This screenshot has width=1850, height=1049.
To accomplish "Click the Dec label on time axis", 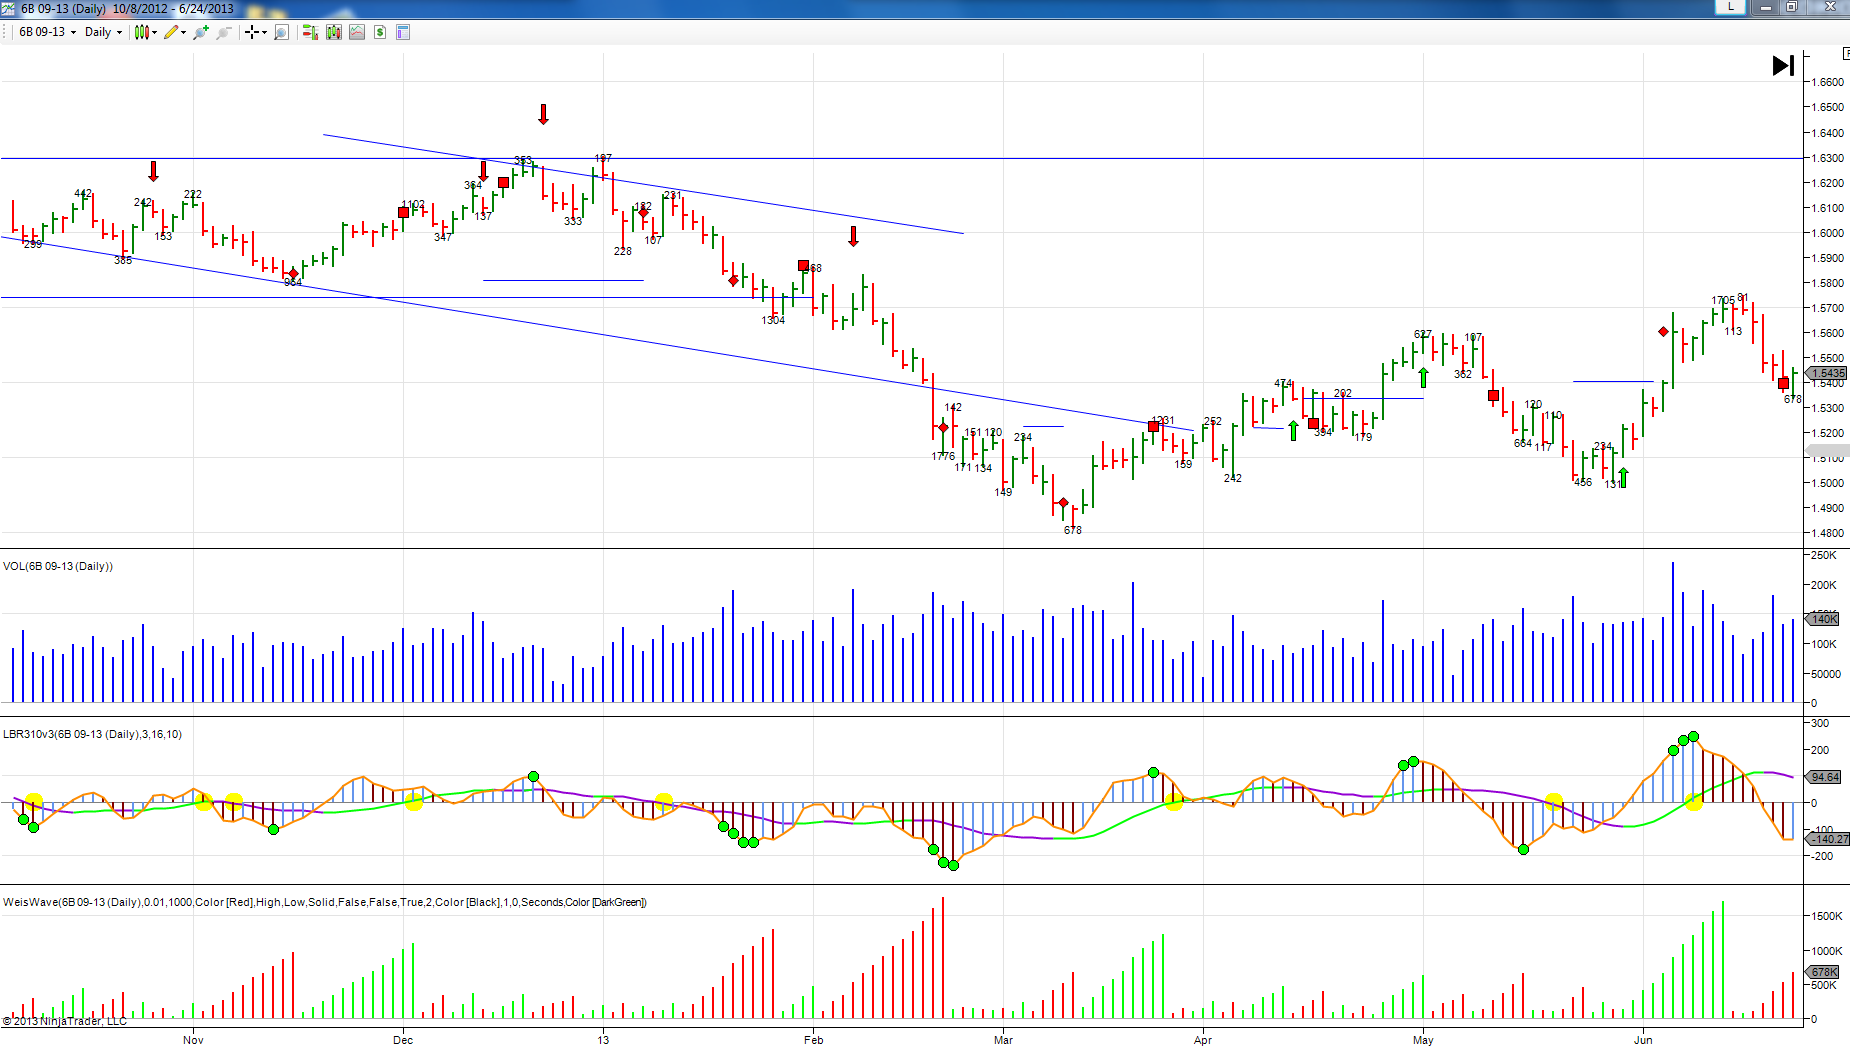I will pos(403,1040).
